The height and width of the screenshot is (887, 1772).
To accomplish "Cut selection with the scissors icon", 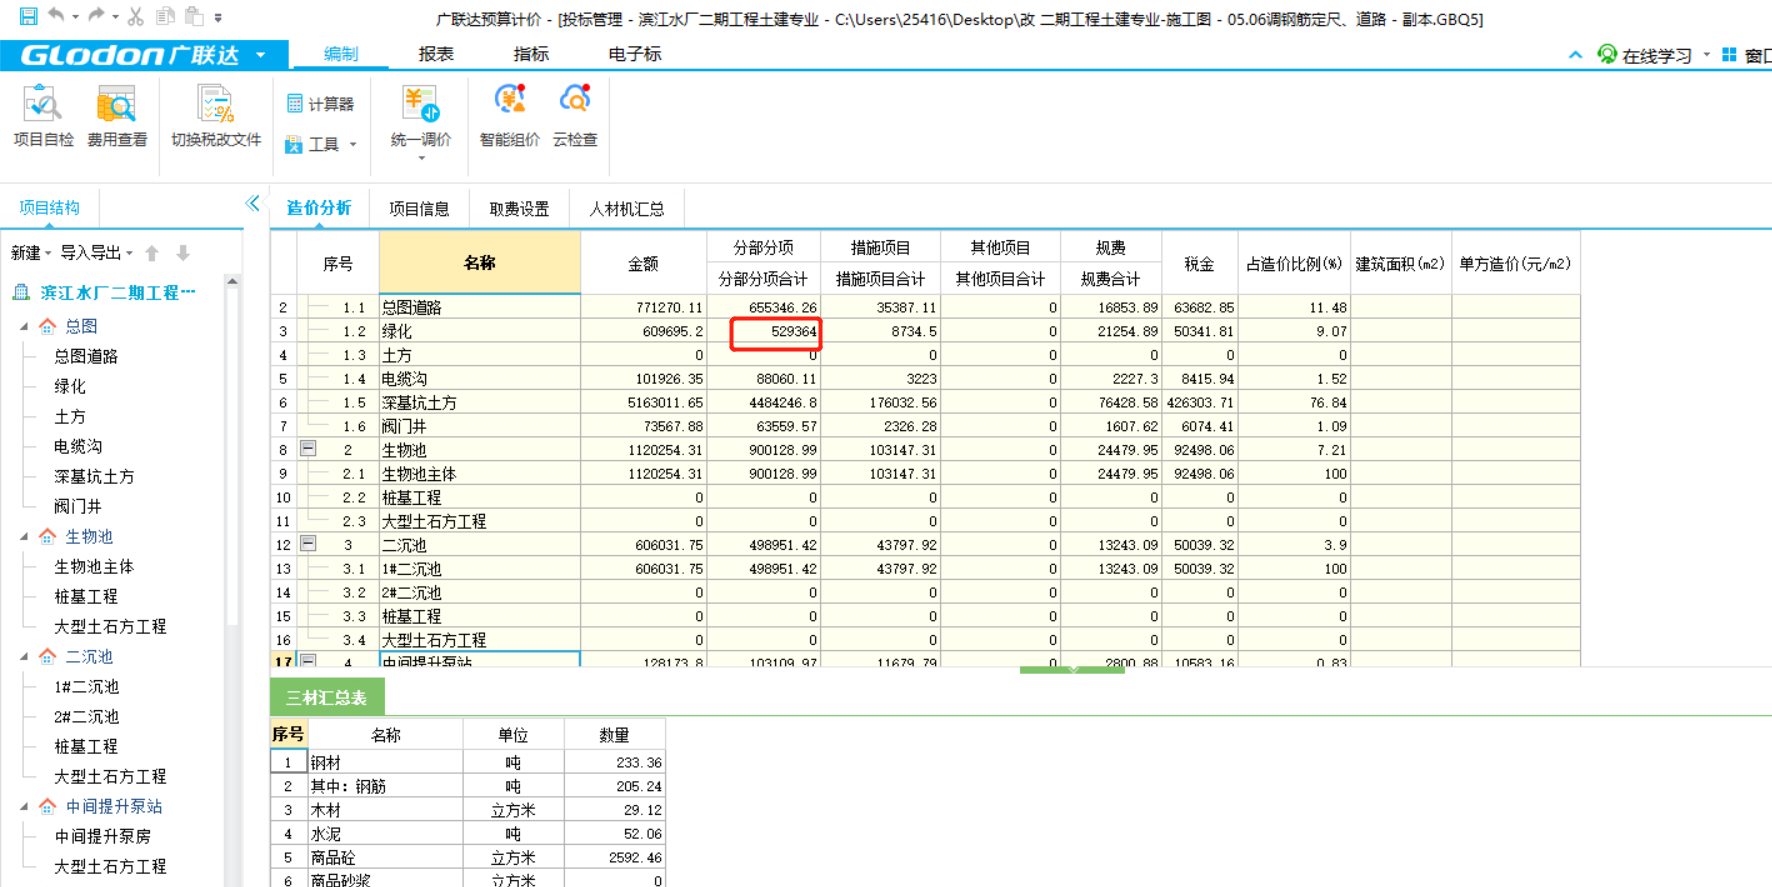I will click(136, 16).
